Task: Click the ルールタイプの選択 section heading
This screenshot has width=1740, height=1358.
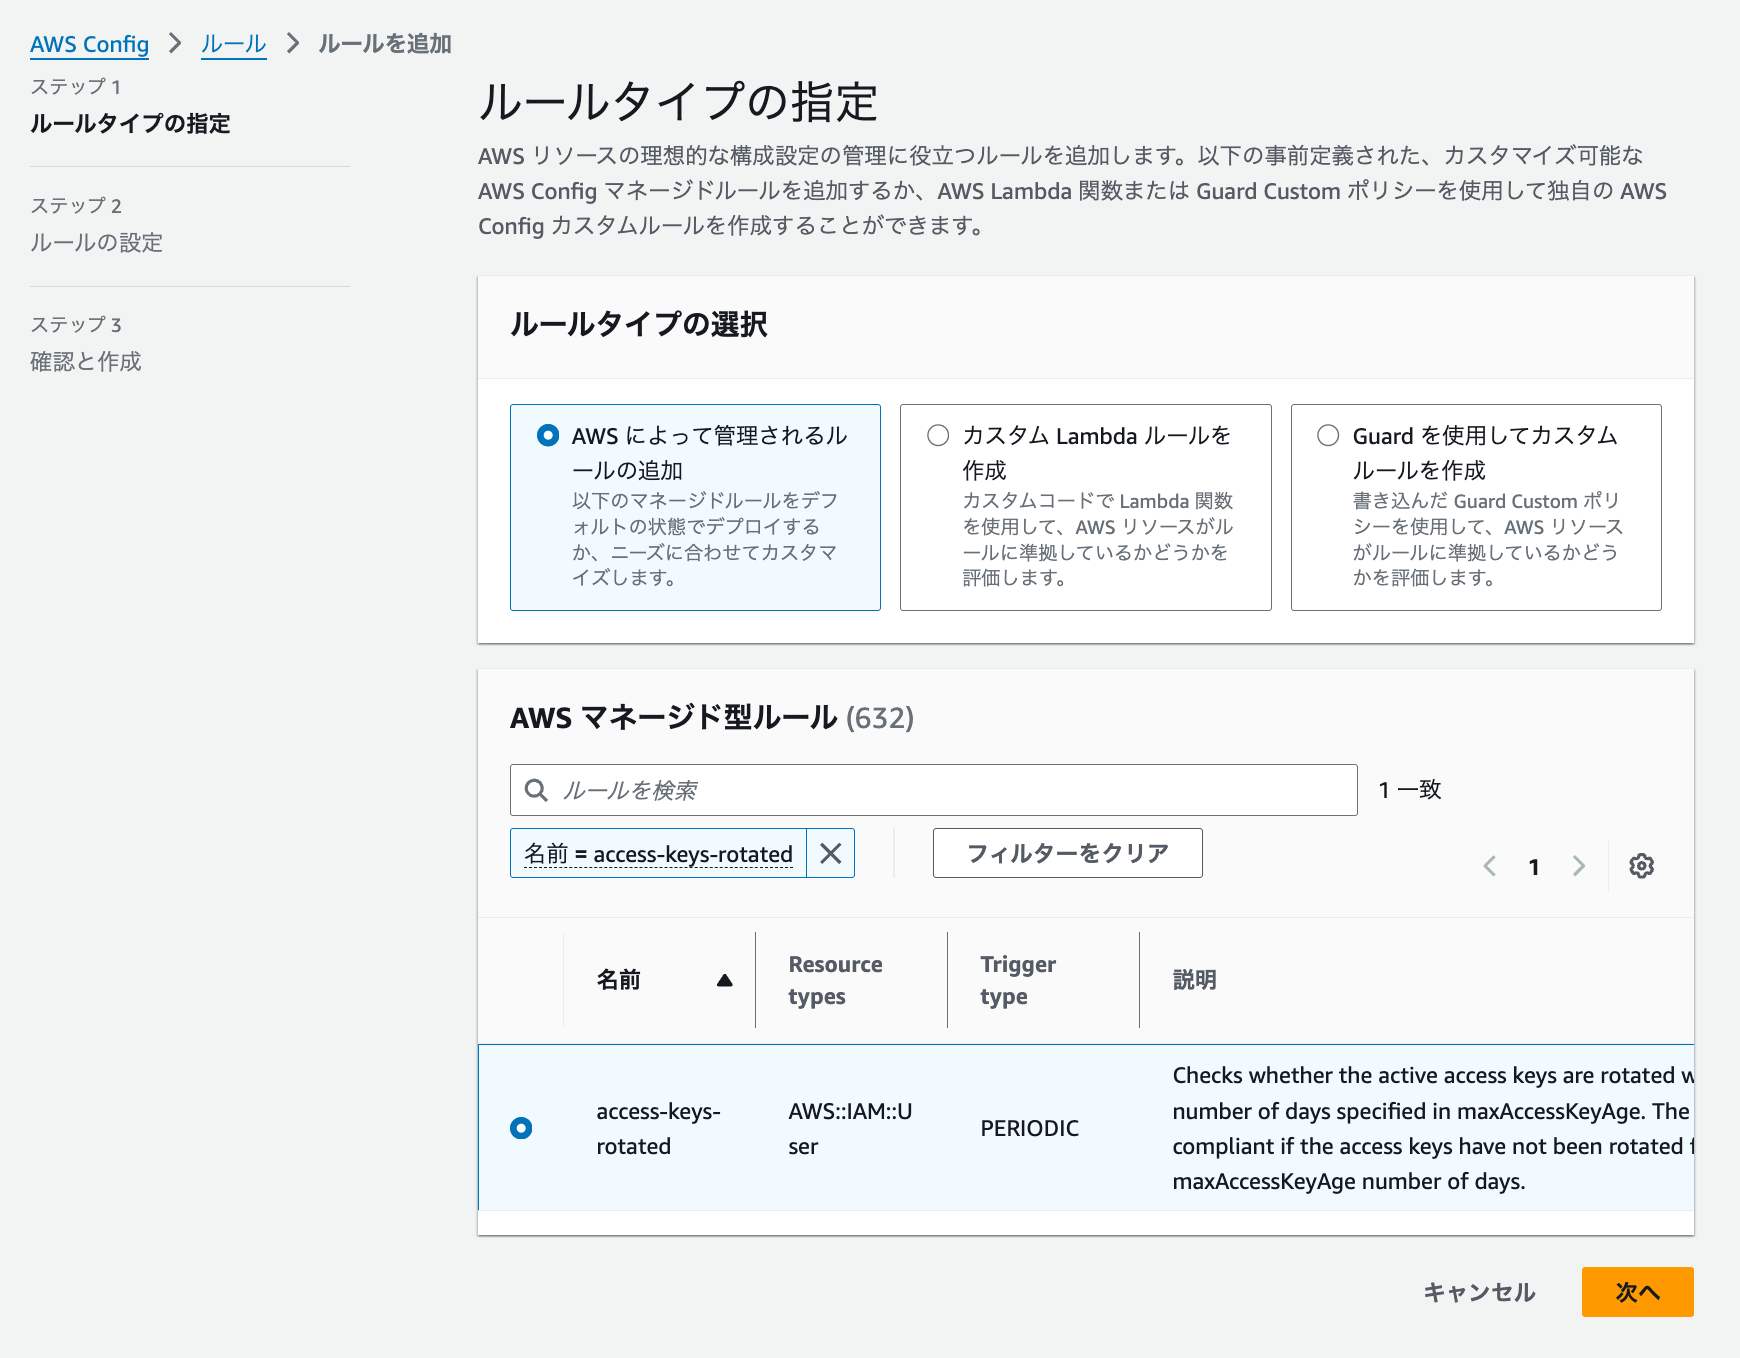Action: pyautogui.click(x=638, y=324)
